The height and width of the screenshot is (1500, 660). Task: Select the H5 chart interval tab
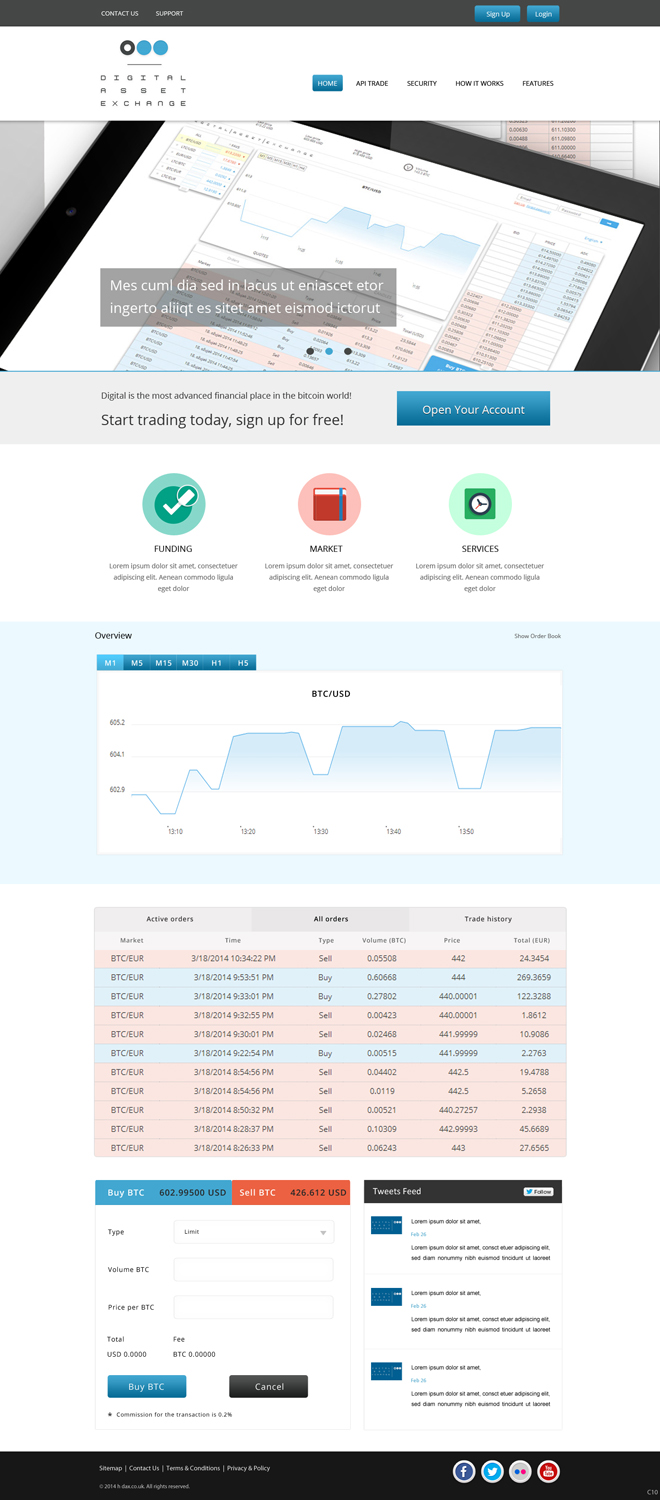coord(243,663)
